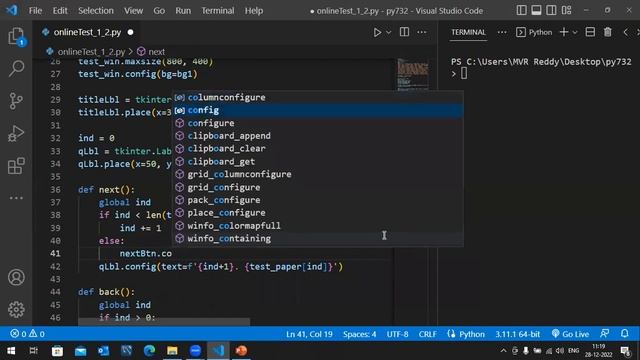Select the onlineTest_1_2.py editor tab
Viewport: 640px width, 360px height.
[87, 32]
